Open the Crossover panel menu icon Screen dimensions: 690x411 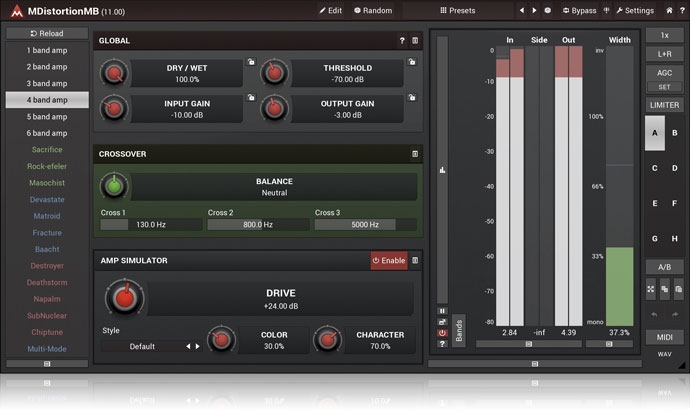point(415,154)
